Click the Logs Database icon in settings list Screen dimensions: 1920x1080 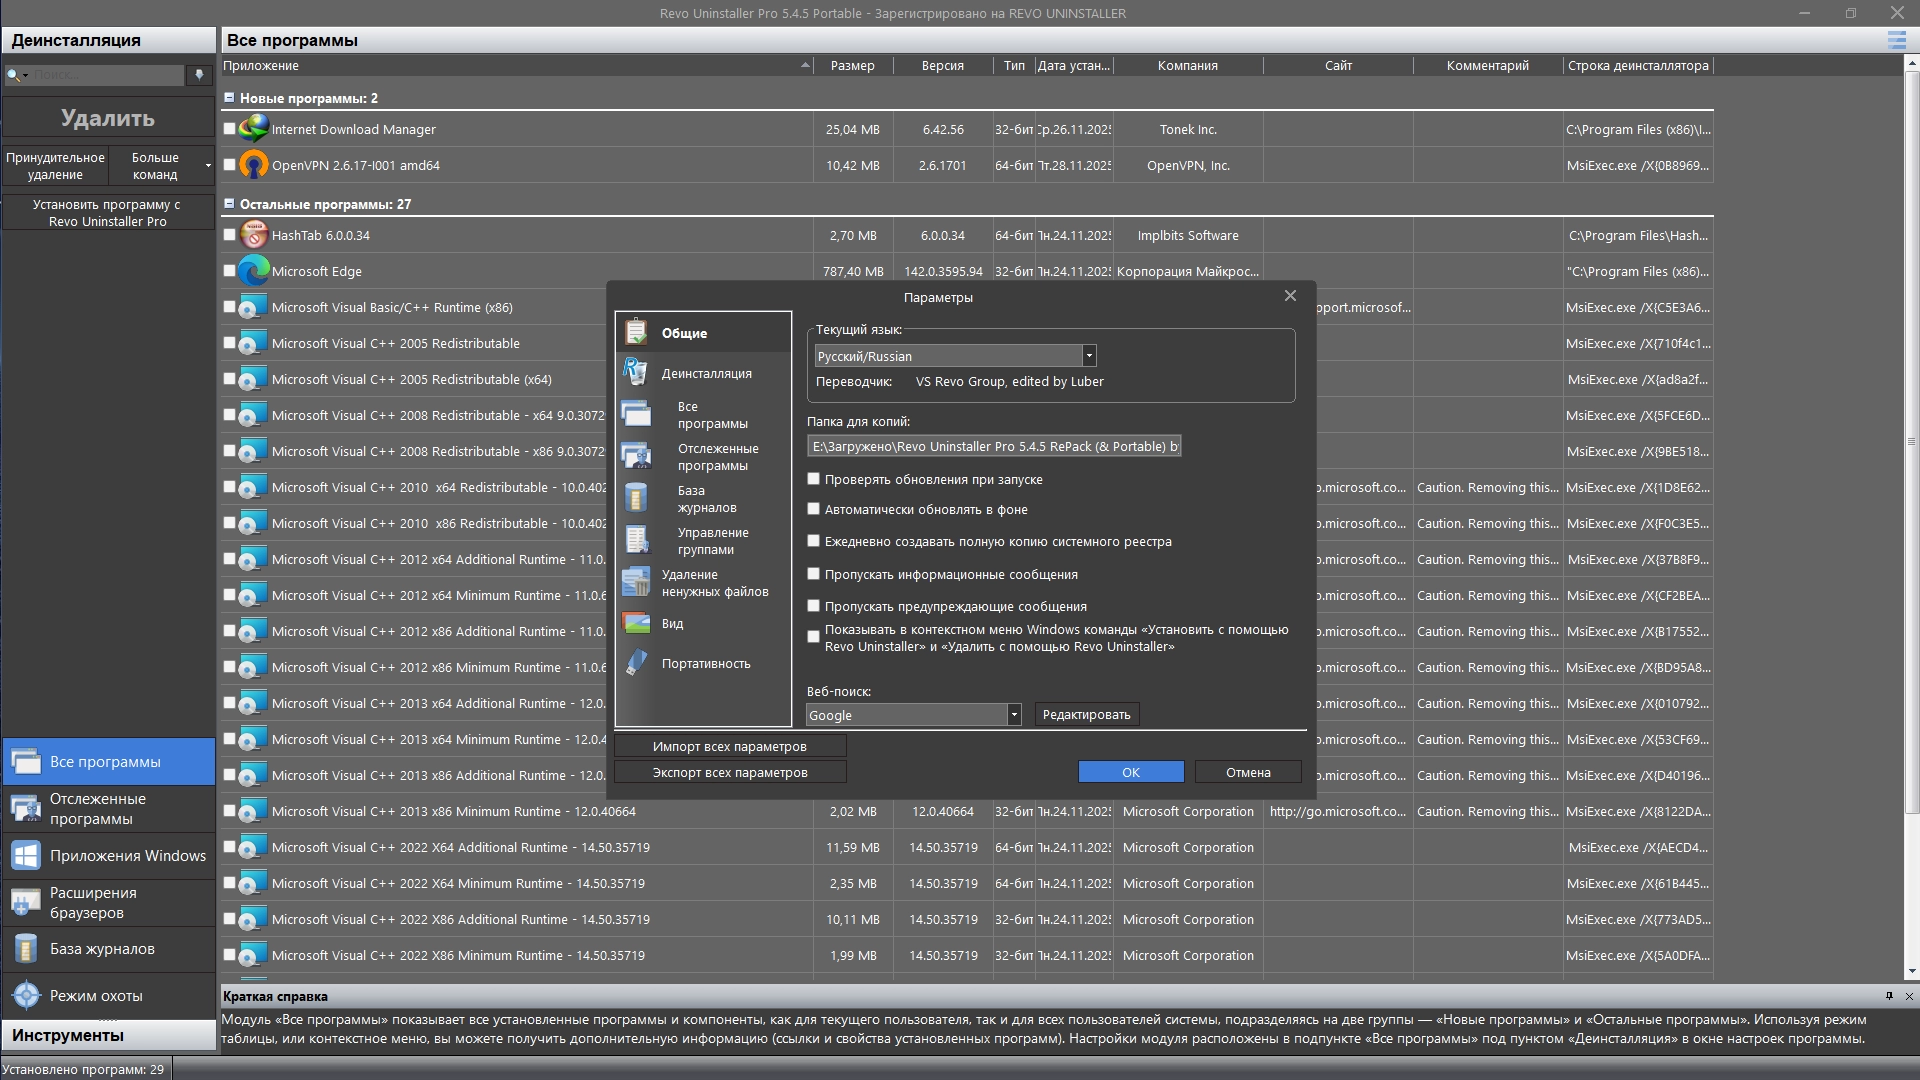coord(636,498)
